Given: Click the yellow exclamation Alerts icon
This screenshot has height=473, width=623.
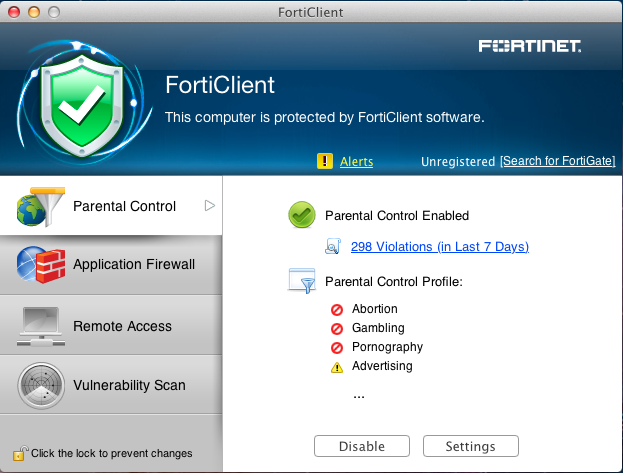Looking at the screenshot, I should pos(325,161).
